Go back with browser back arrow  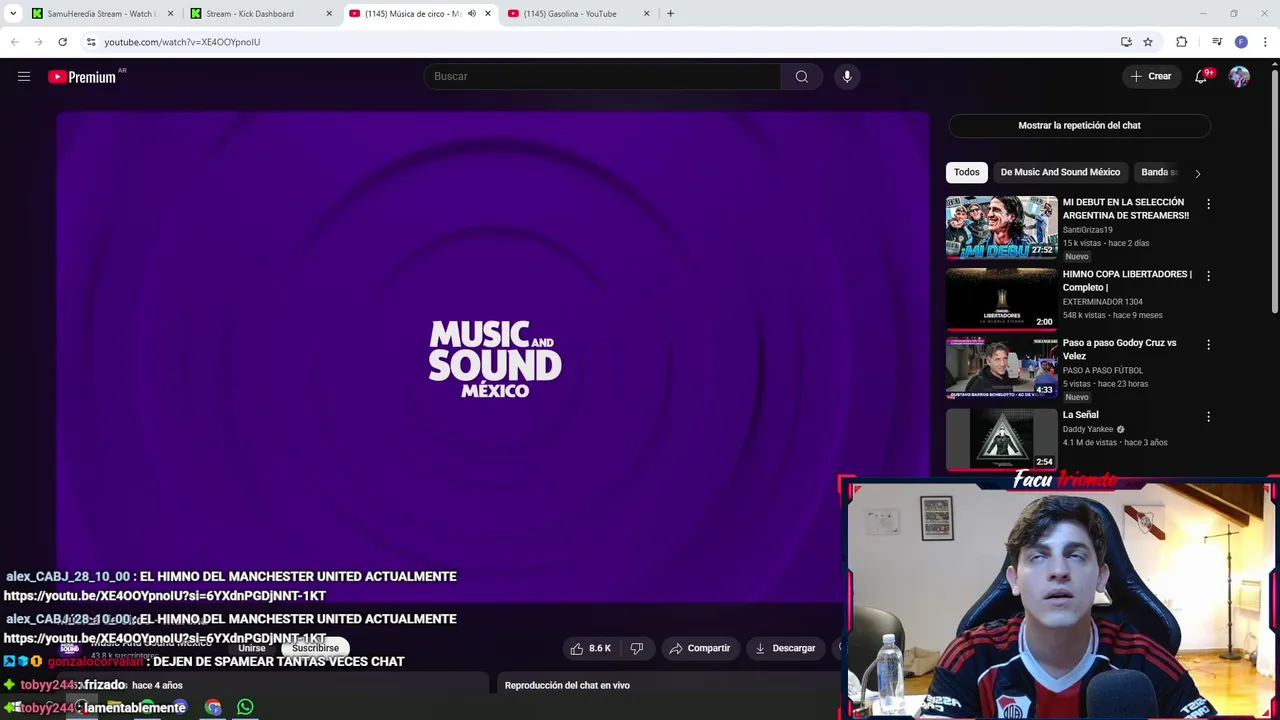[14, 42]
